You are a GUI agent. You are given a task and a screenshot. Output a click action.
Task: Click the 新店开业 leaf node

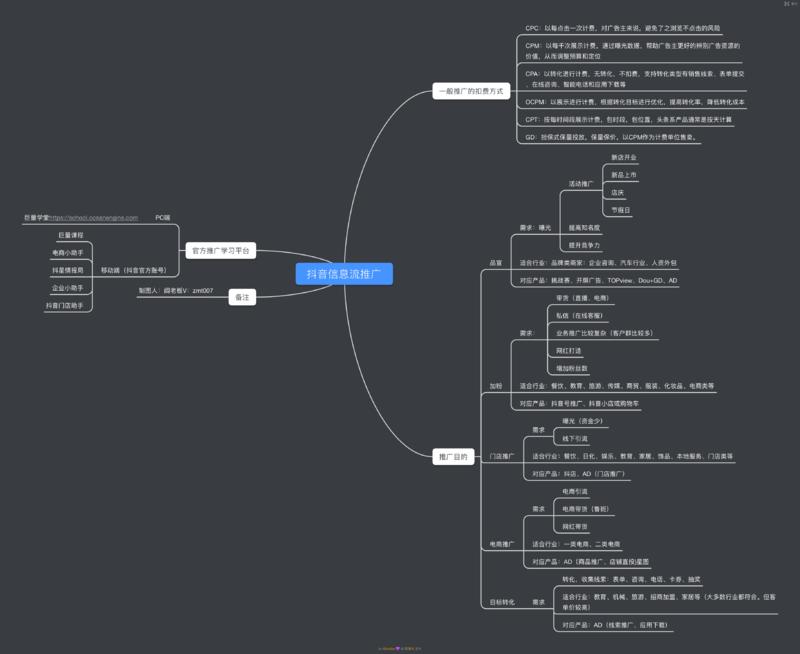point(624,158)
